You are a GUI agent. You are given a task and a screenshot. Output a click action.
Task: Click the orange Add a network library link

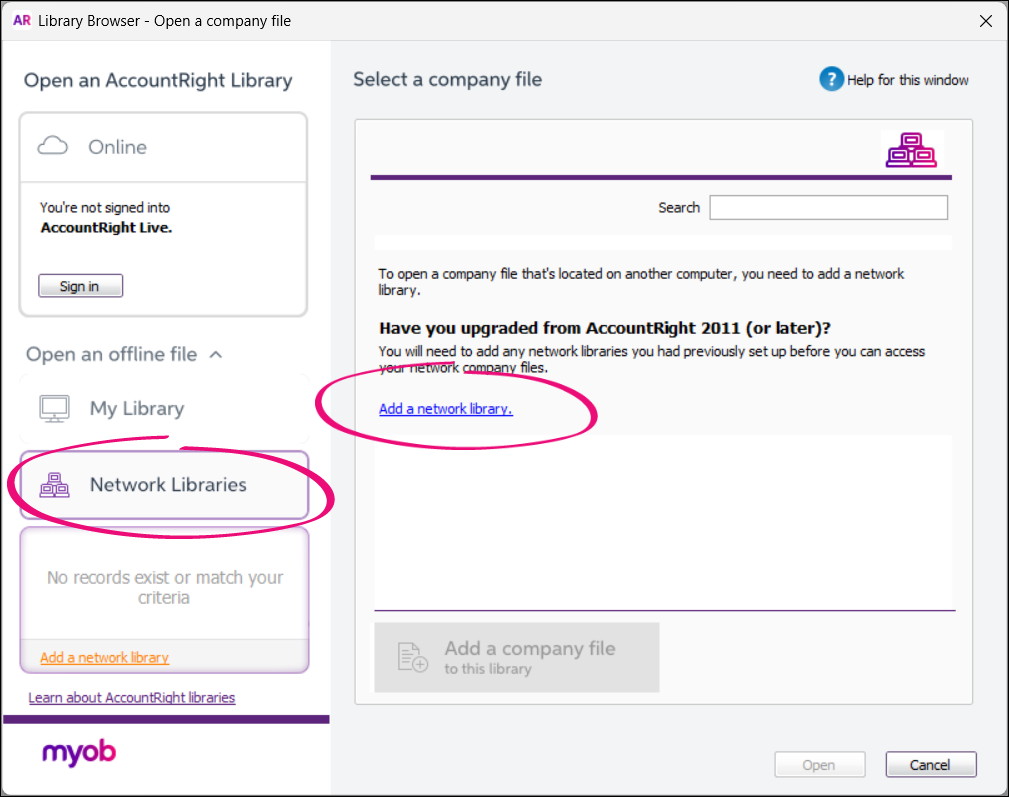coord(103,657)
